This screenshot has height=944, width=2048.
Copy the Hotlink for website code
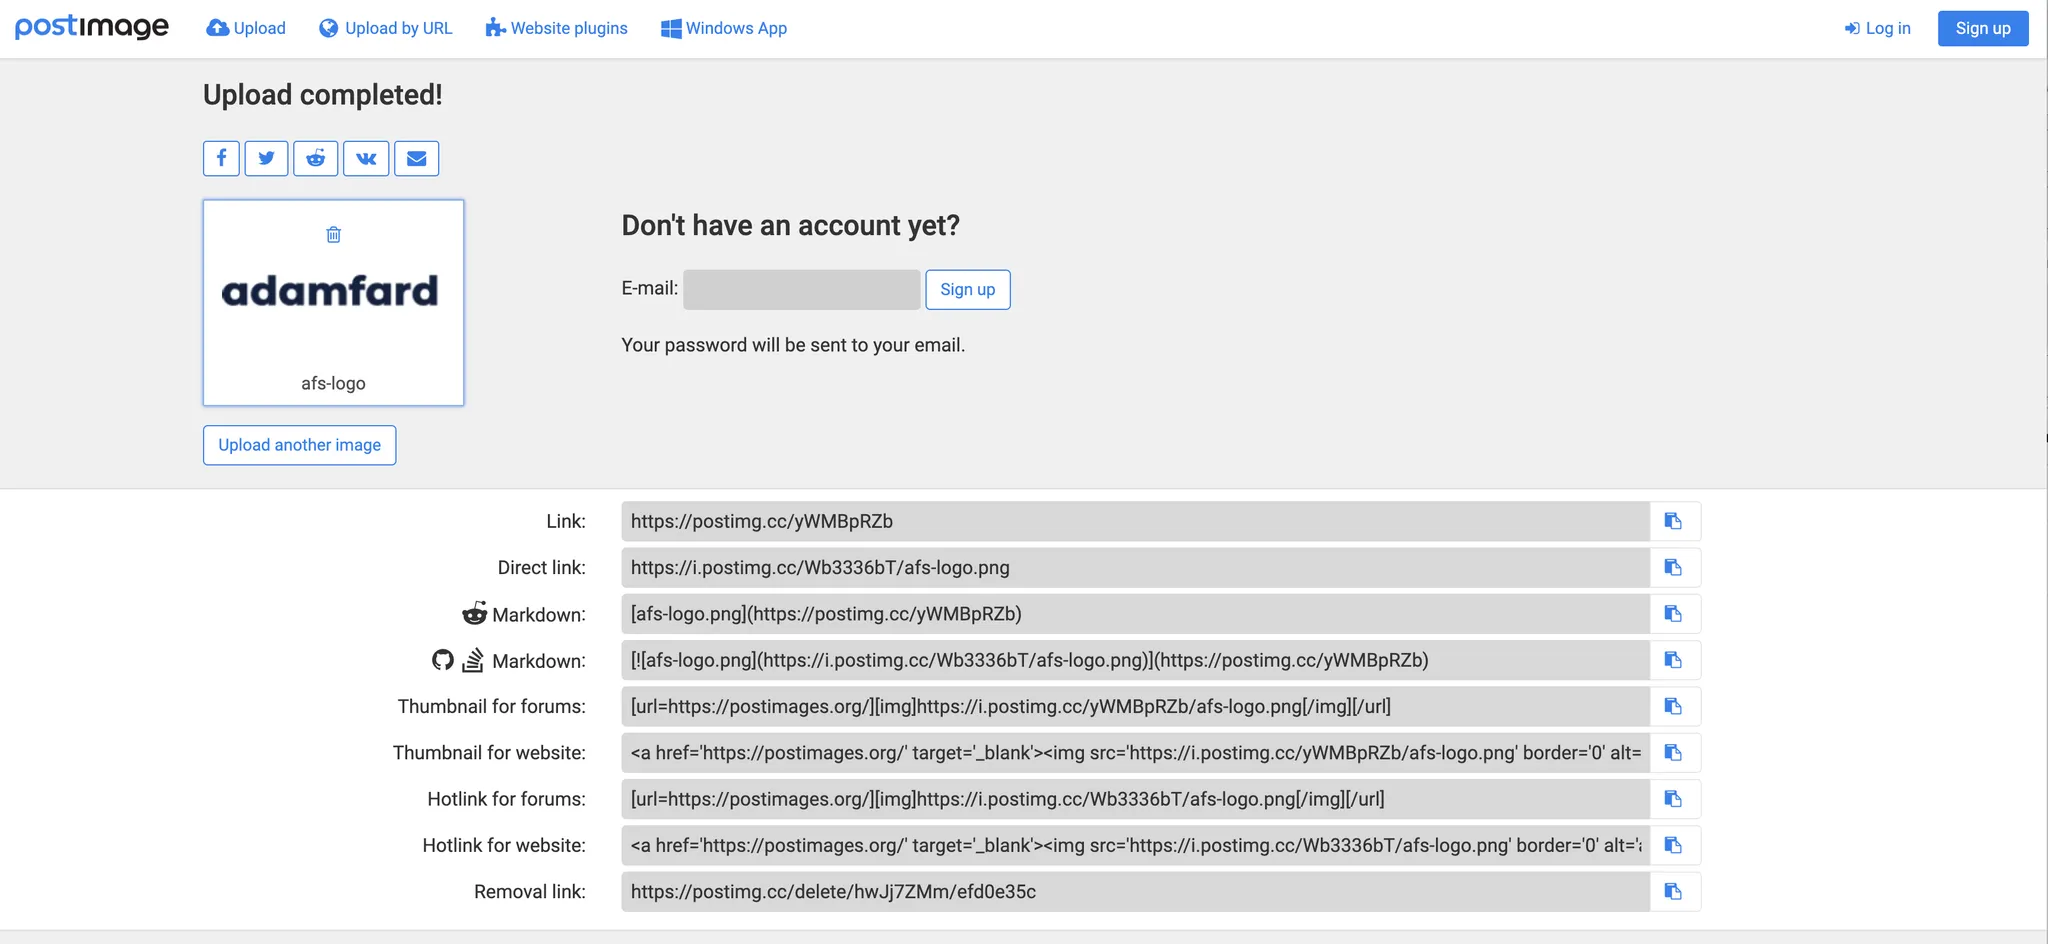pos(1674,845)
